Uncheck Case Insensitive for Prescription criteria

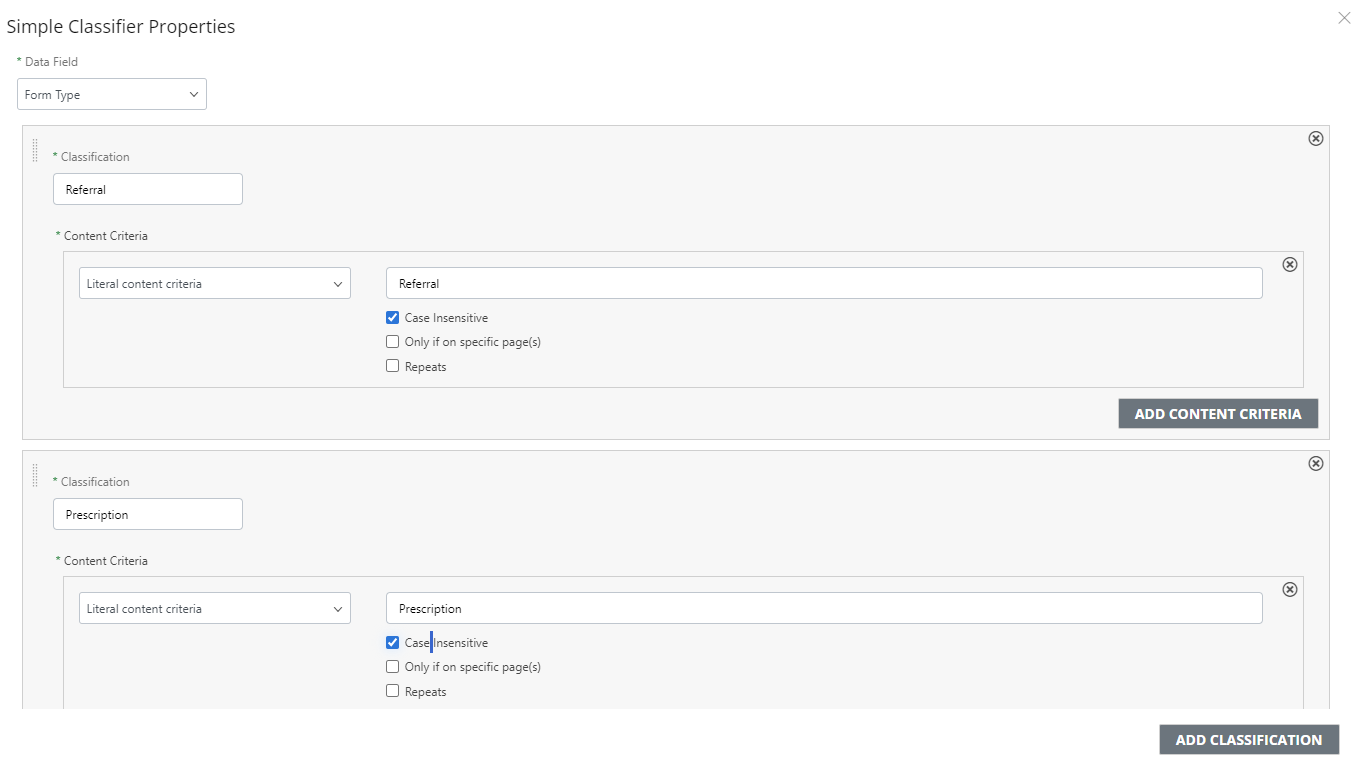tap(393, 643)
